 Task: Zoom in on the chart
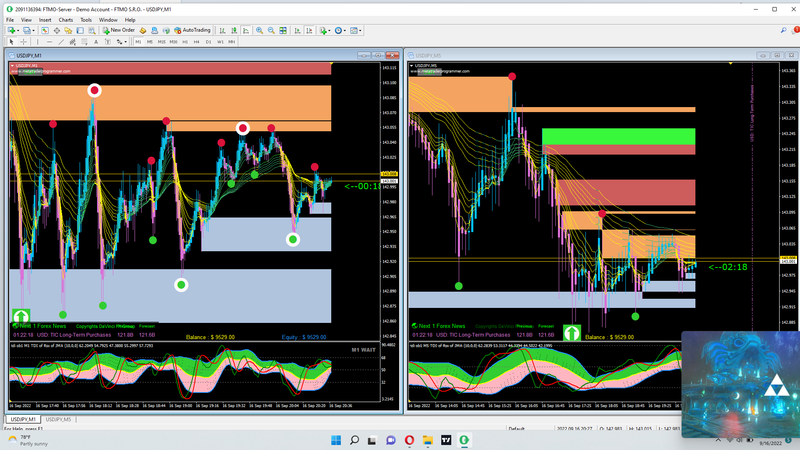click(x=259, y=31)
